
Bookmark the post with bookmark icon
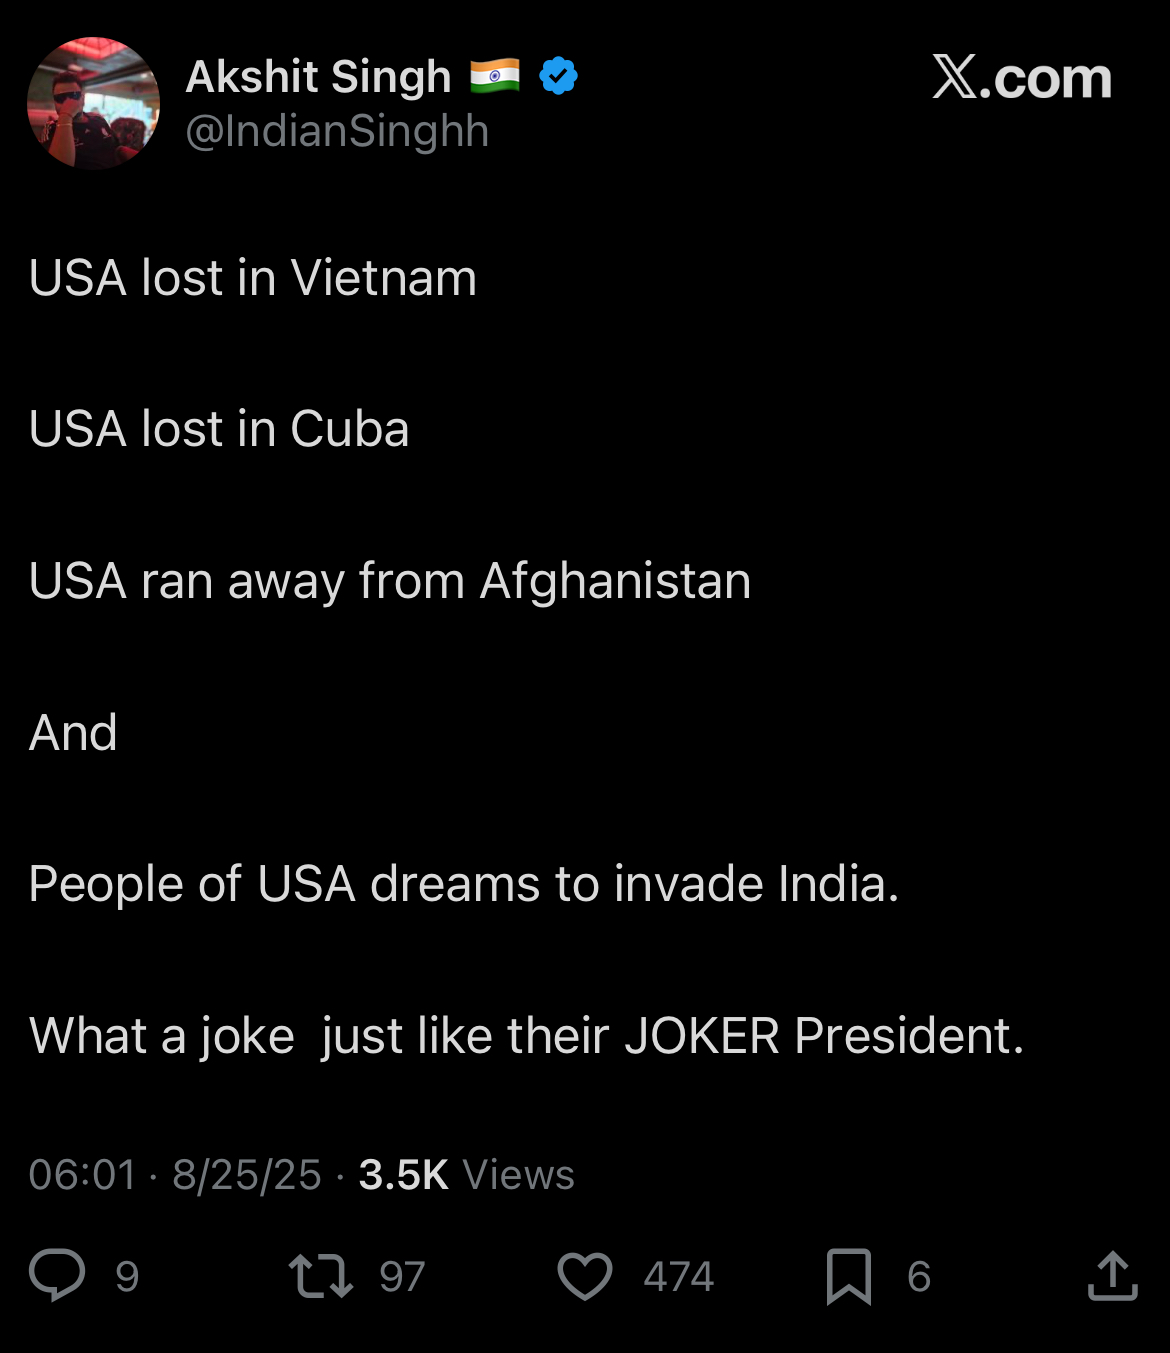click(x=848, y=1276)
